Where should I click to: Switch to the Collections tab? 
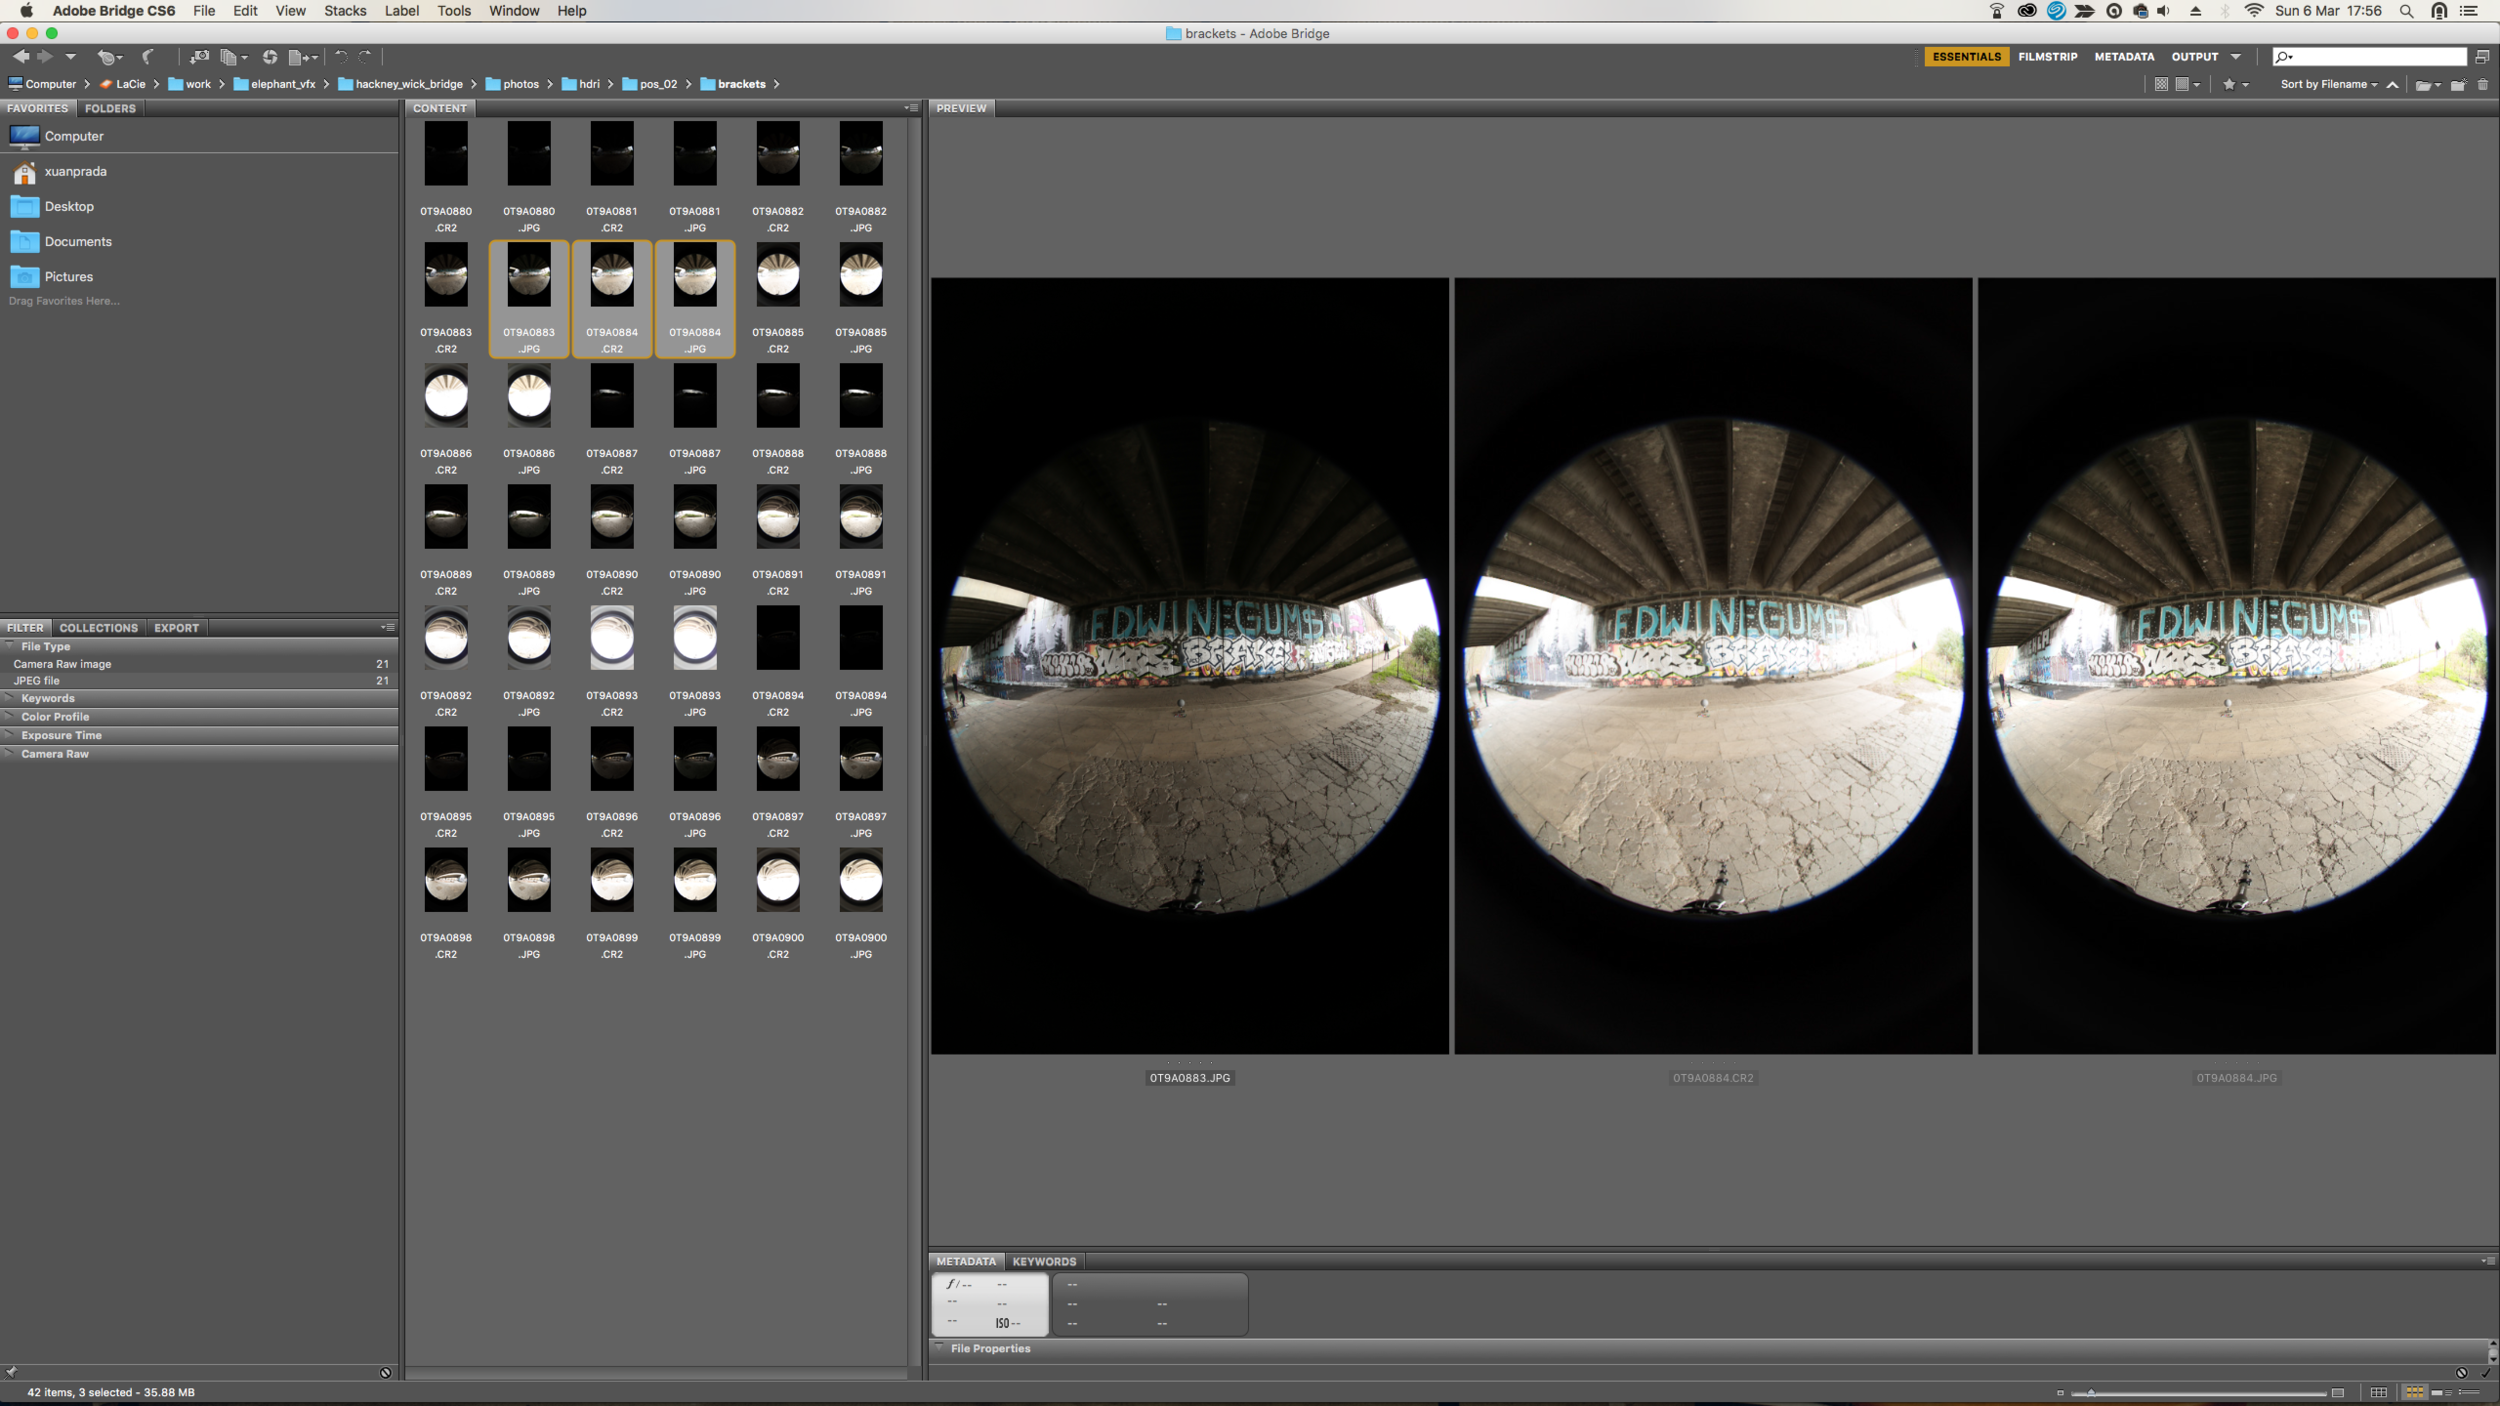pyautogui.click(x=98, y=628)
